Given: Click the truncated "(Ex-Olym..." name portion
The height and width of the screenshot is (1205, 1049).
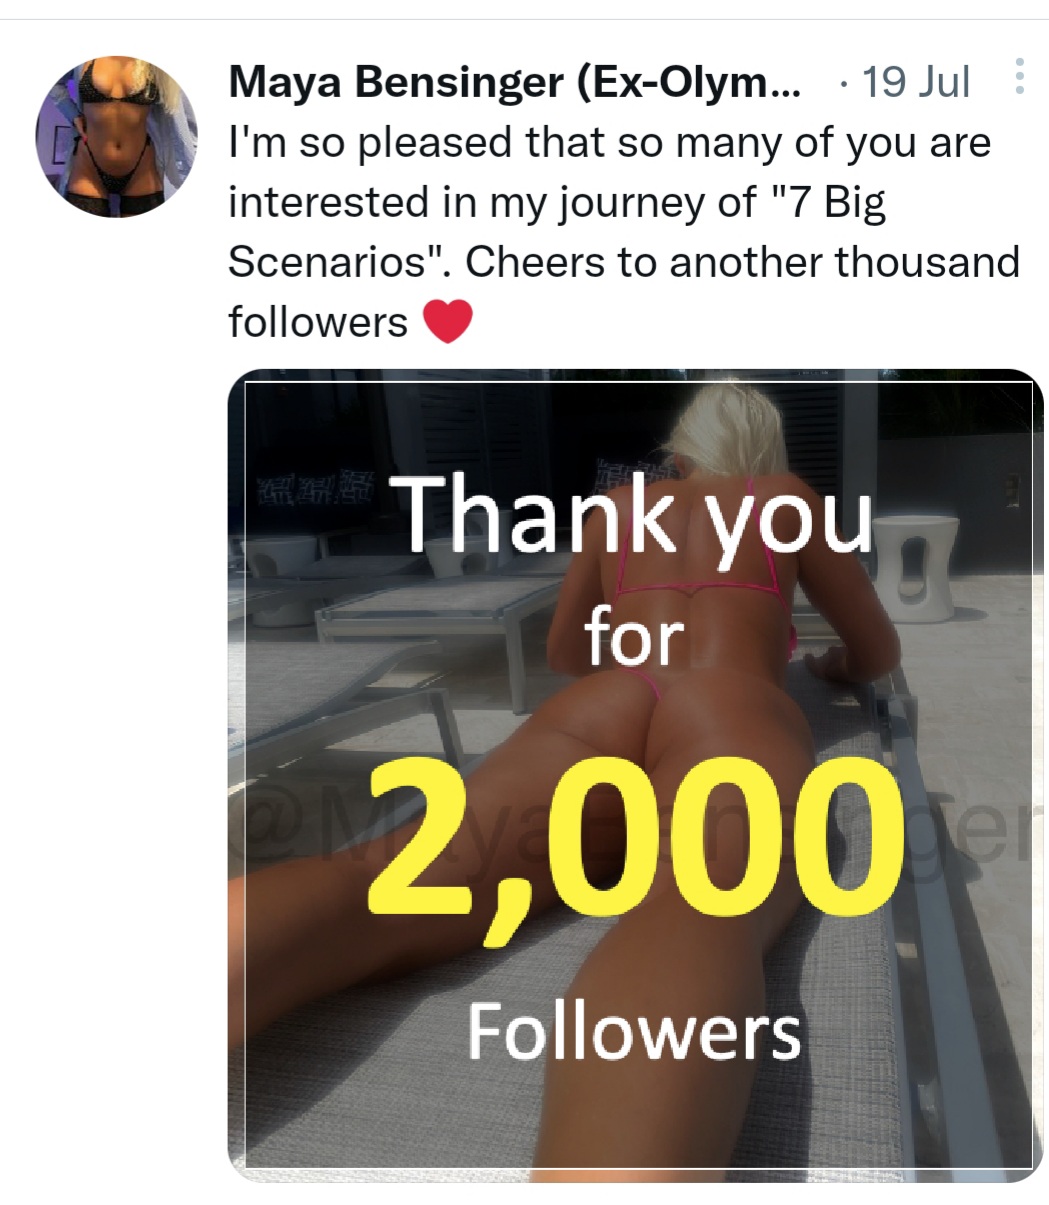Looking at the screenshot, I should [x=690, y=83].
